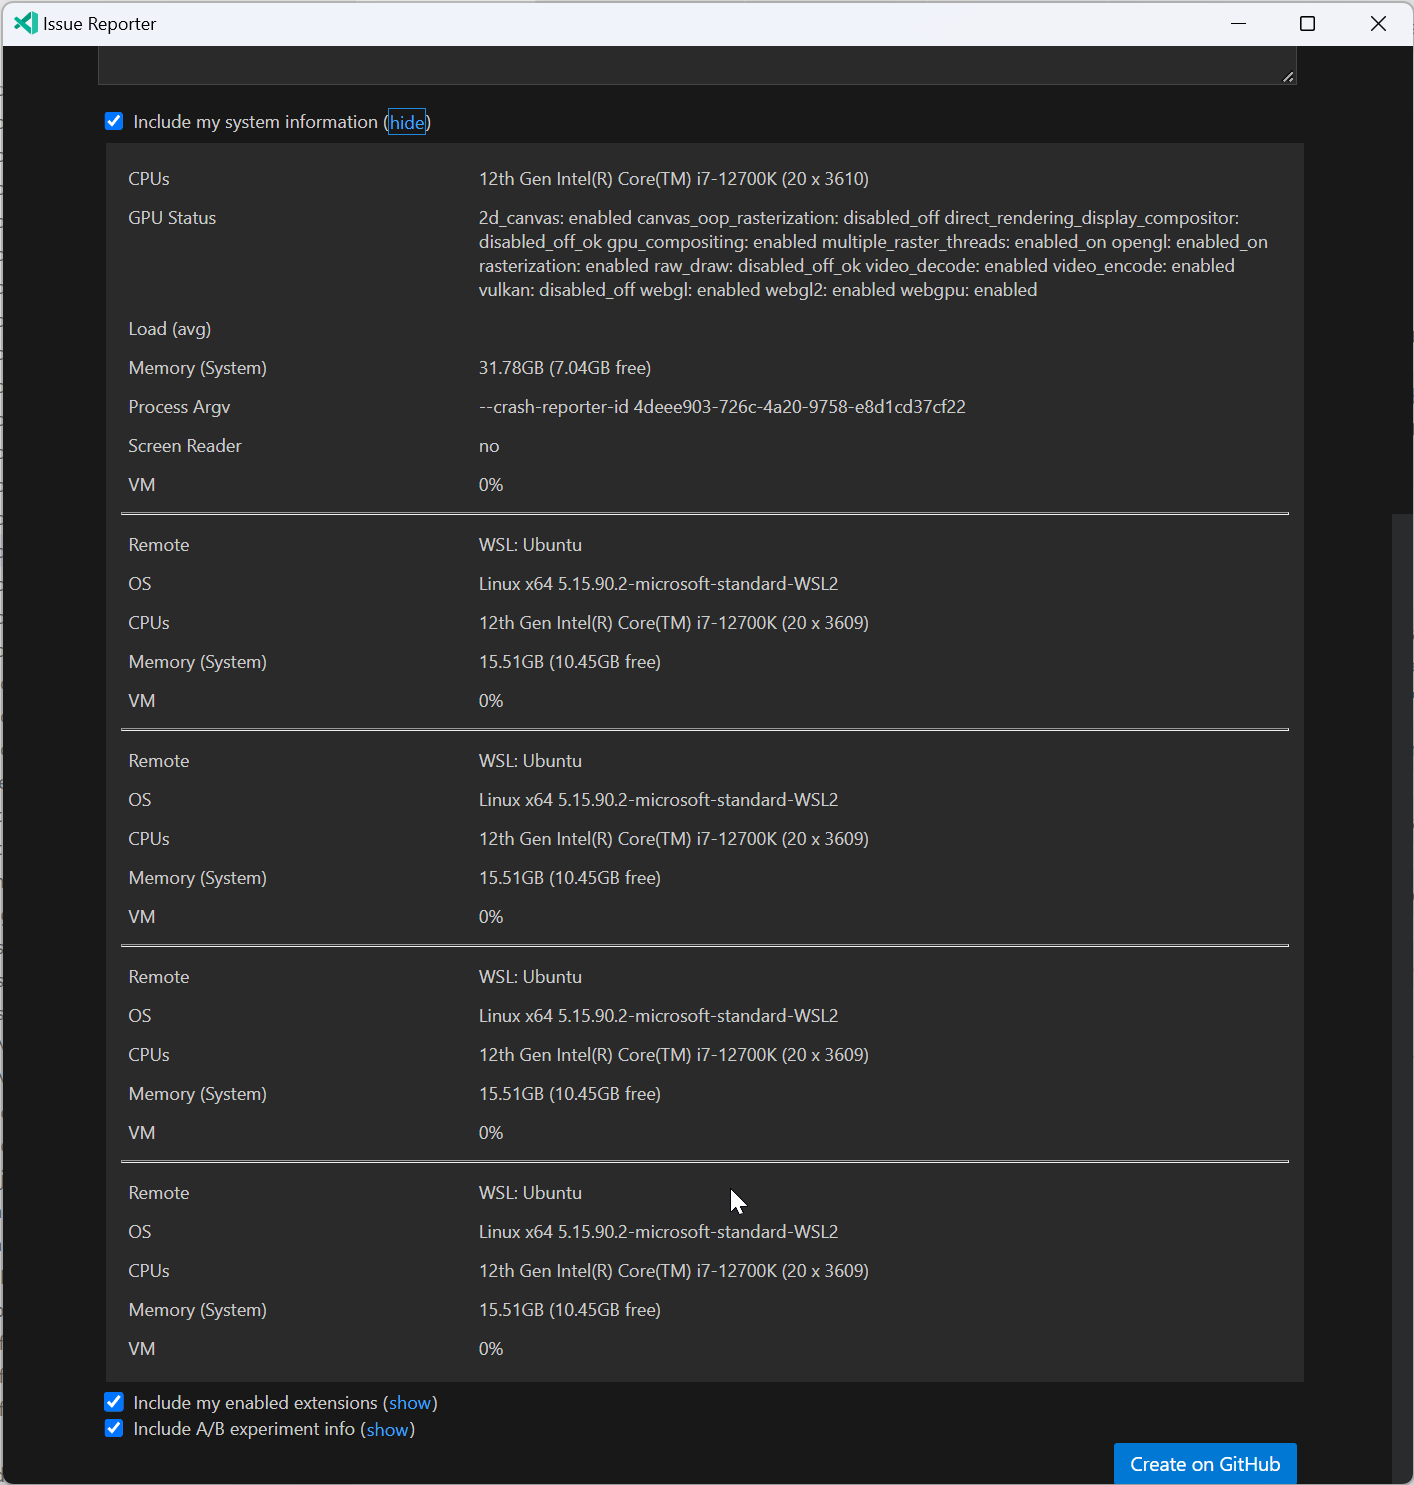Click the Screen Reader value 'no'
The height and width of the screenshot is (1485, 1414).
click(489, 446)
